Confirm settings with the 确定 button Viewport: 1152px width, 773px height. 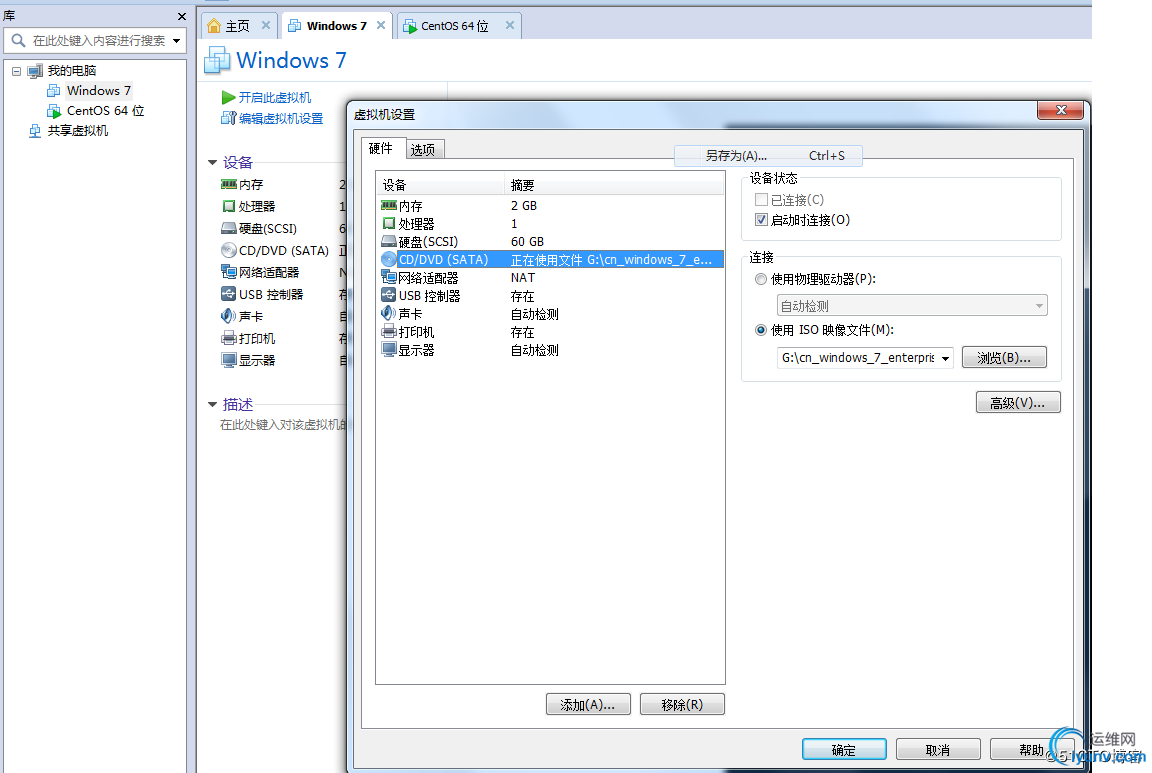[x=844, y=749]
